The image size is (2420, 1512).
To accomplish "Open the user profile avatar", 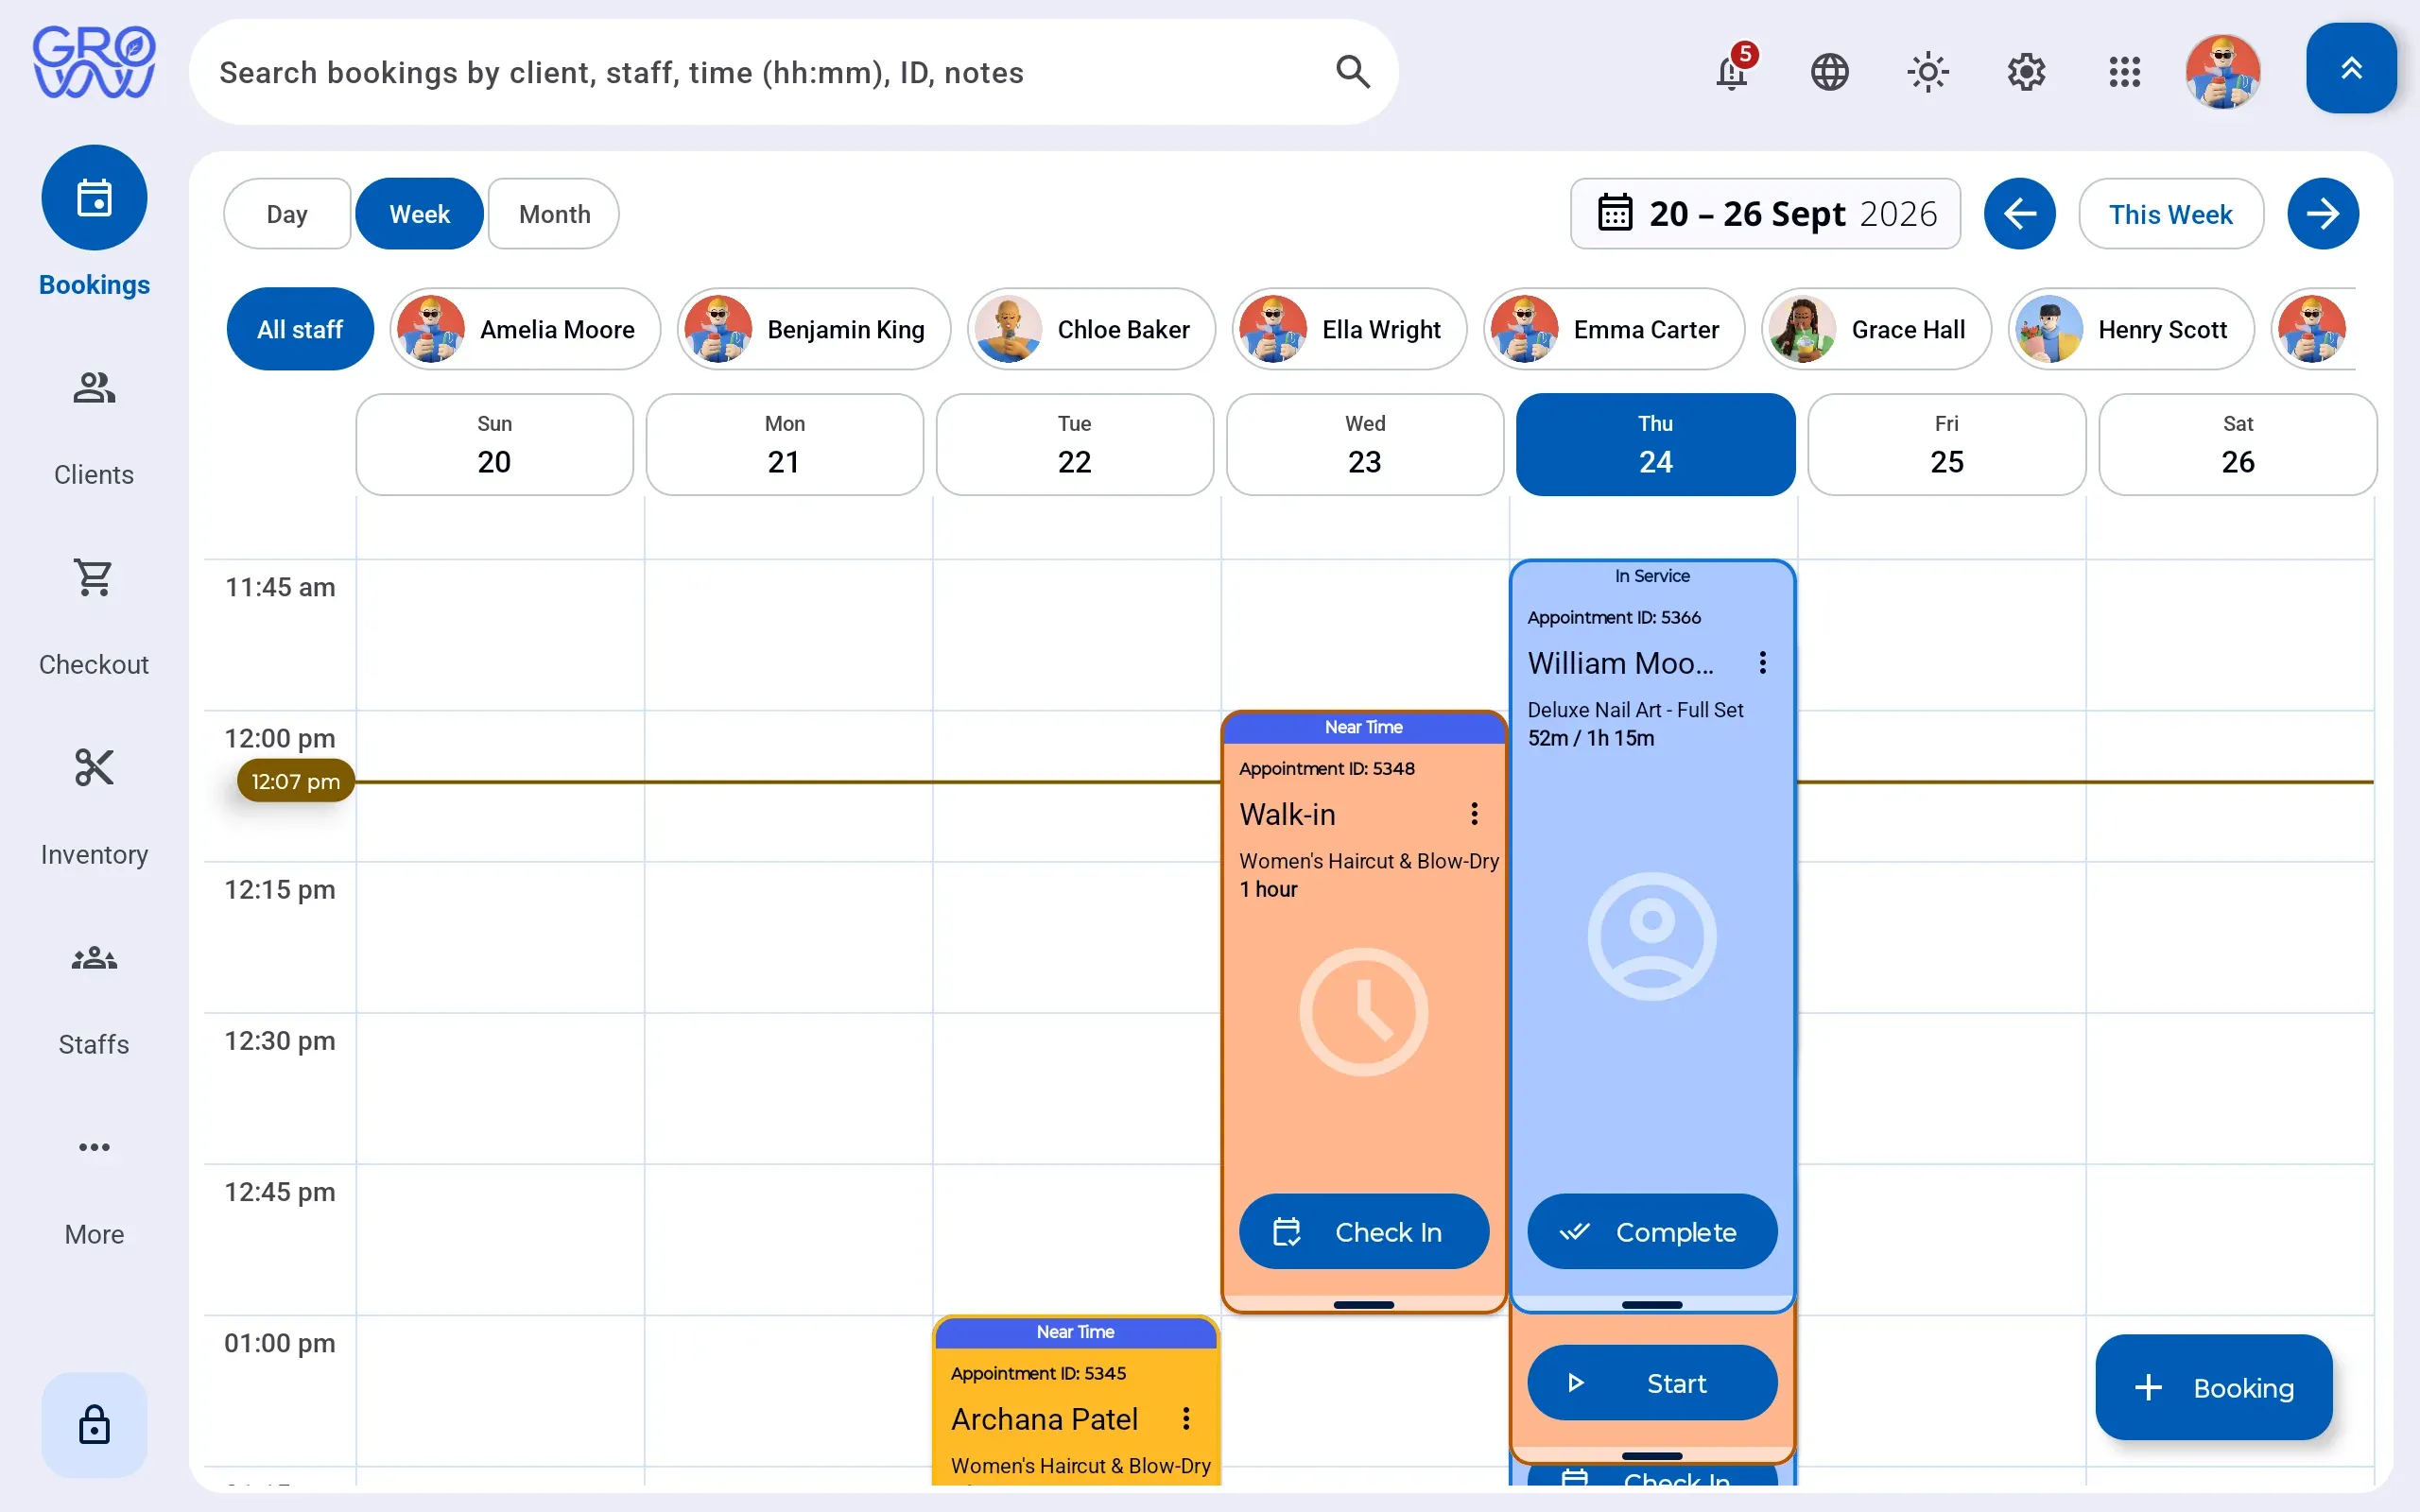I will (x=2223, y=72).
